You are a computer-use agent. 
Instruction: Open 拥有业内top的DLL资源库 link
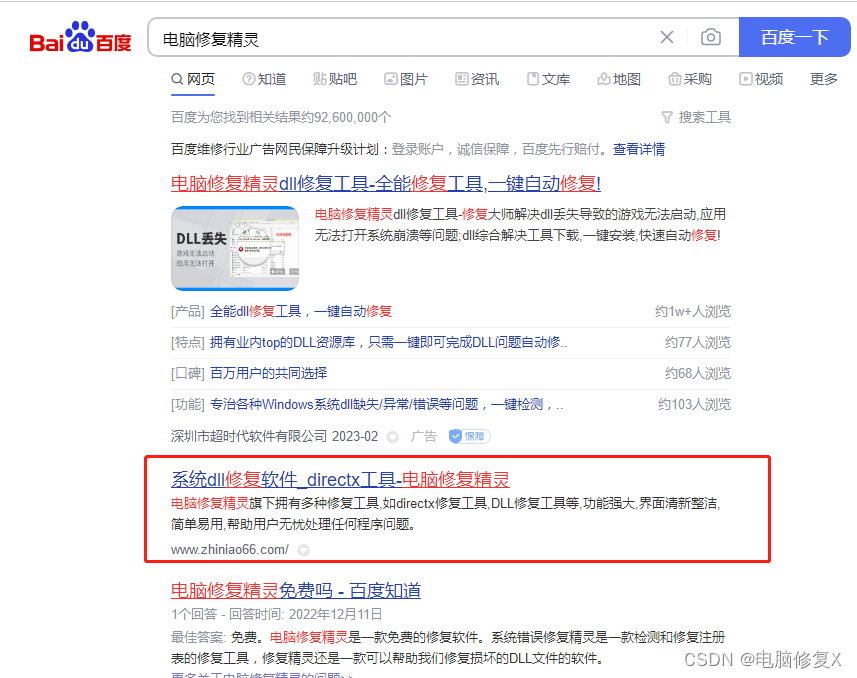(389, 342)
